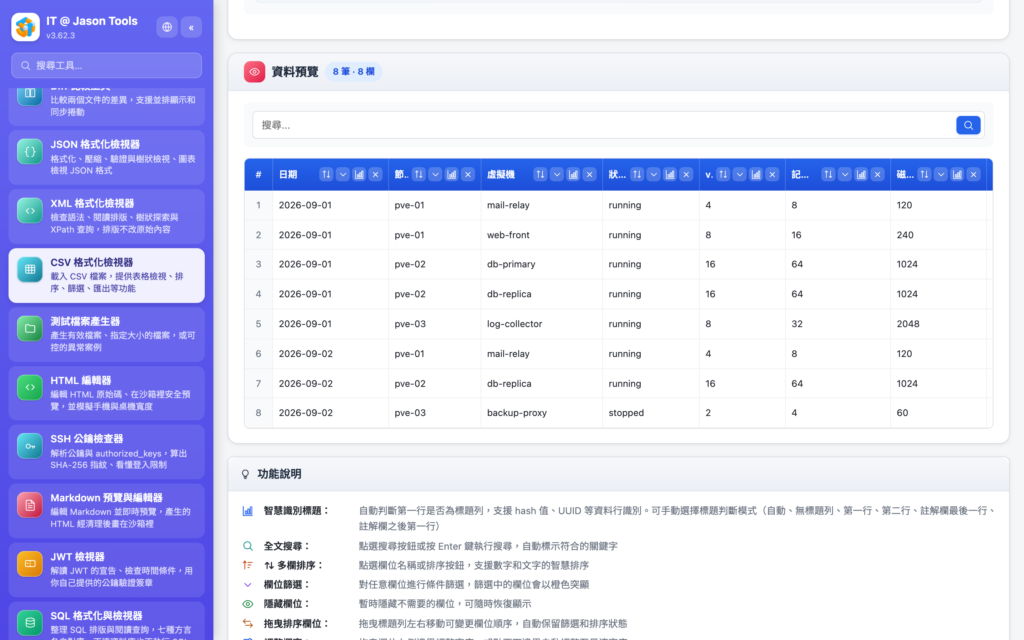Open chart statistics for 狀 column
The image size is (1024, 640).
point(670,174)
